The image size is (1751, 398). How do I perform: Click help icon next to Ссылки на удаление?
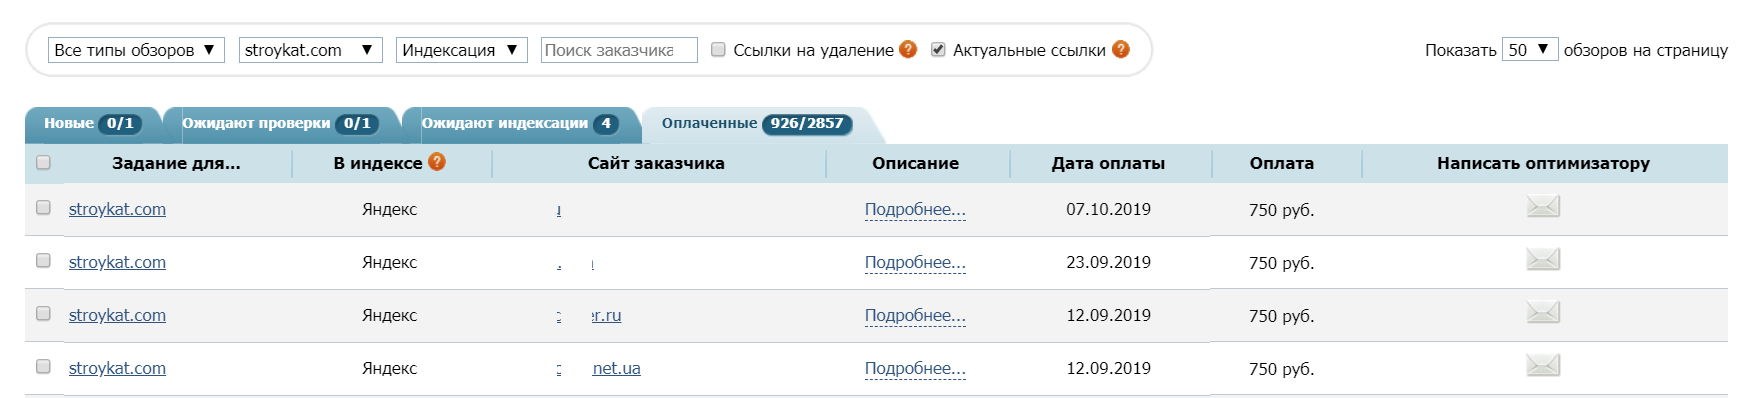point(908,49)
